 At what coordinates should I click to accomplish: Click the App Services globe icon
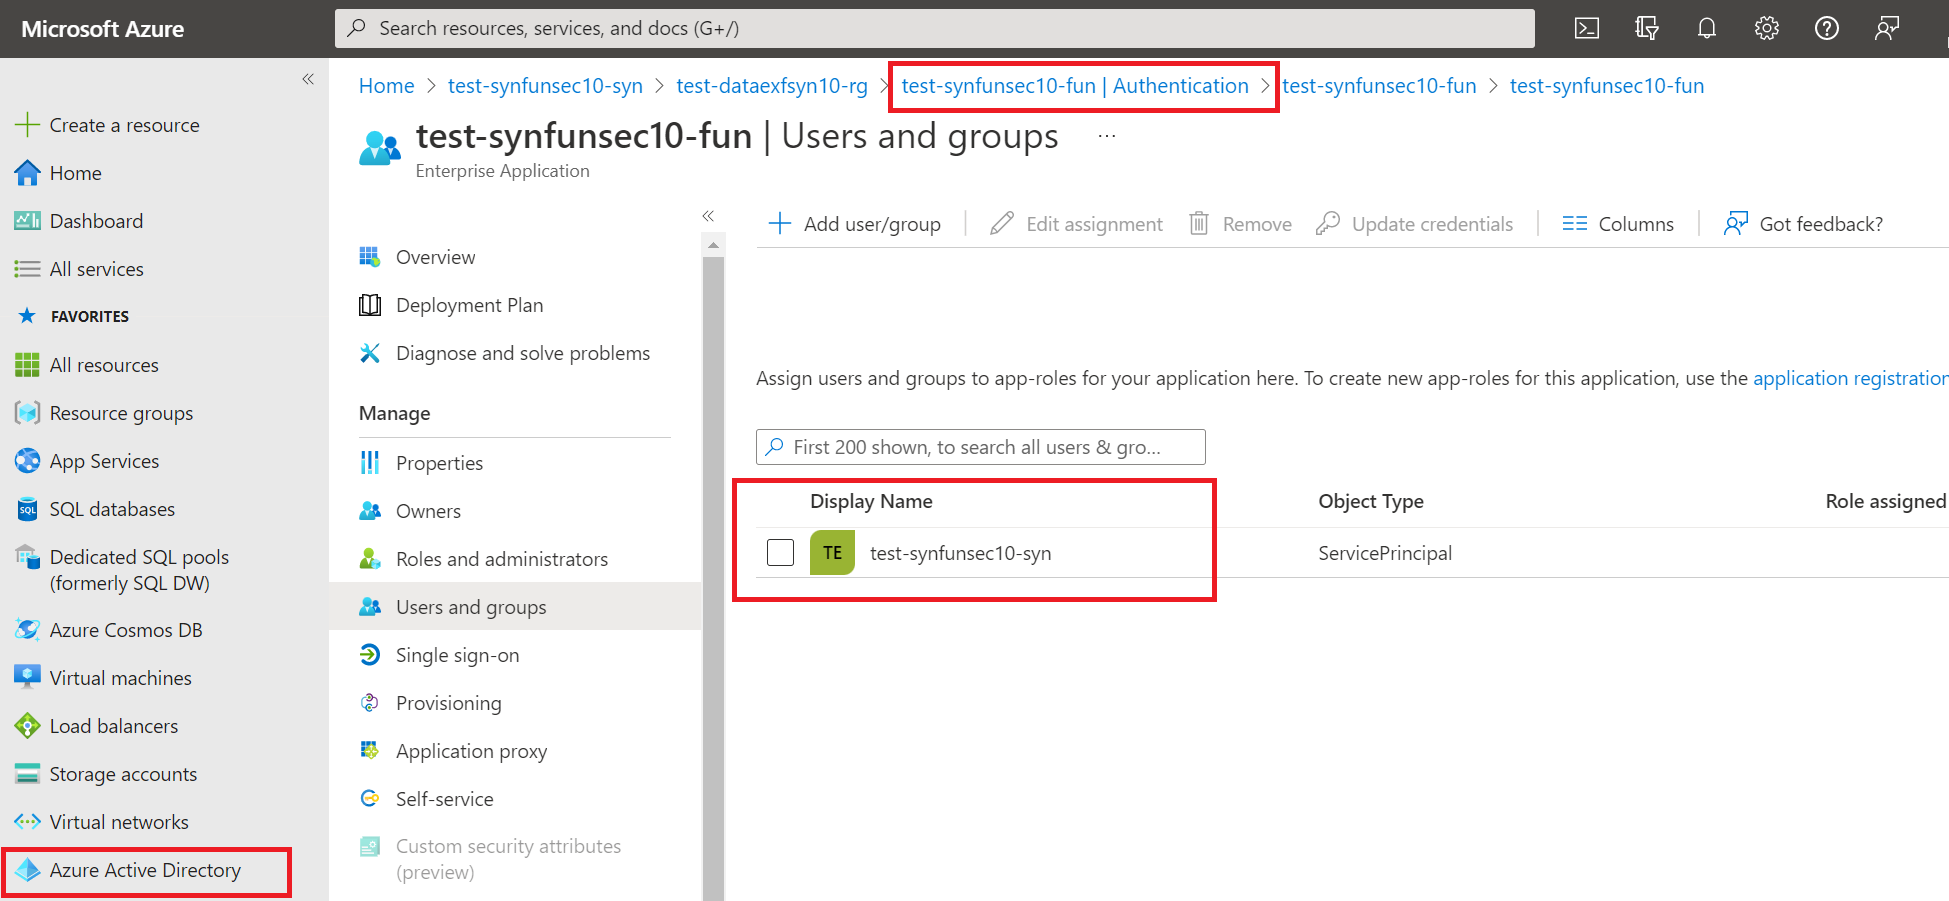27,461
